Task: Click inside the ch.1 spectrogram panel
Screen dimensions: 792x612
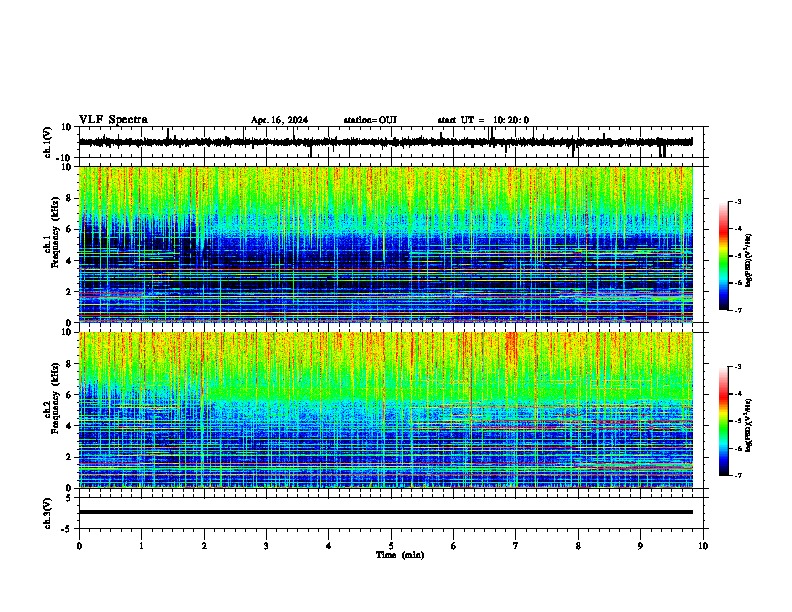Action: click(385, 244)
